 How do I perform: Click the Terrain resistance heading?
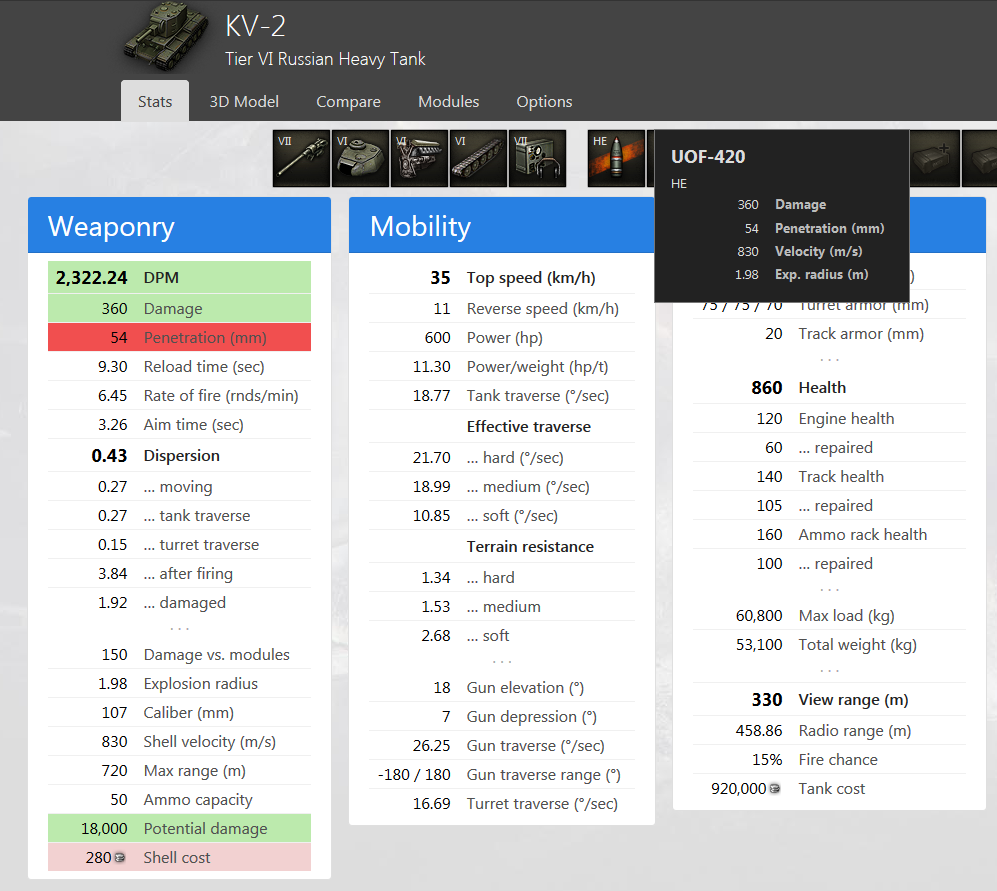[530, 547]
